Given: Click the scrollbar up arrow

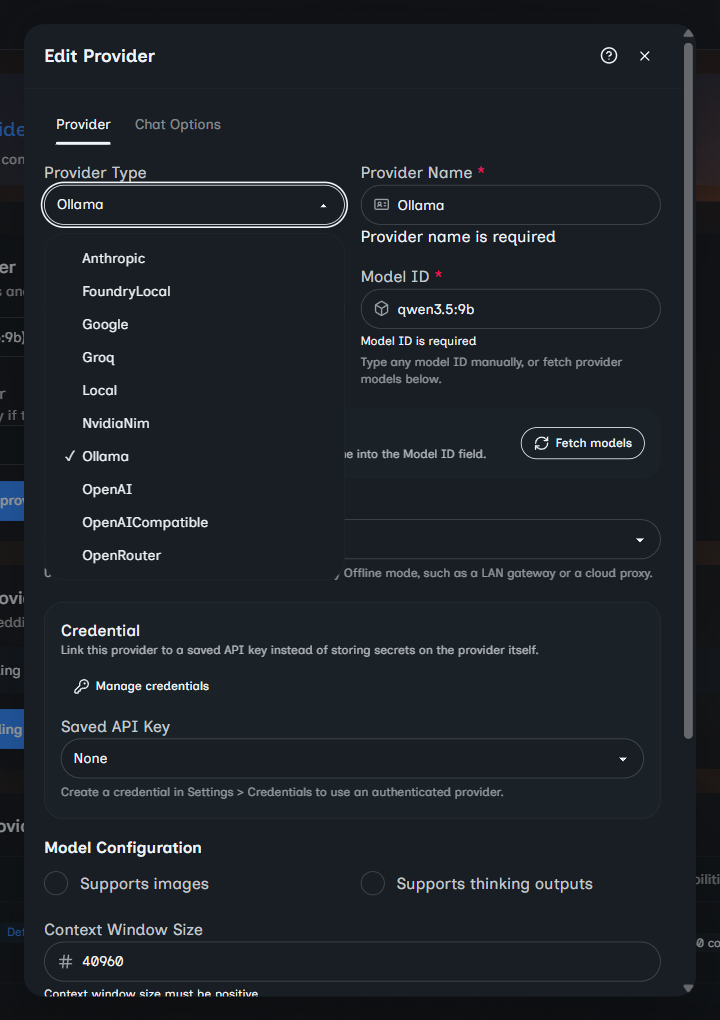Looking at the screenshot, I should (688, 33).
